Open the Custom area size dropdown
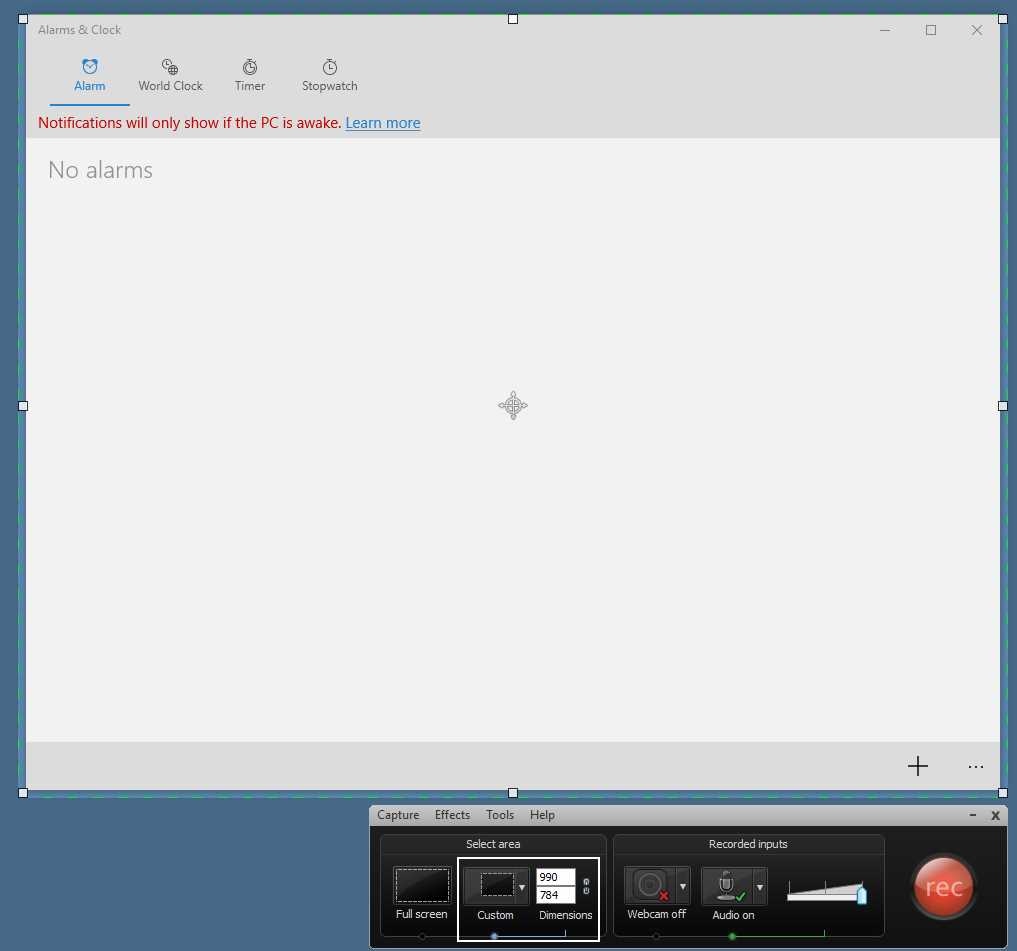The image size is (1017, 951). [522, 885]
